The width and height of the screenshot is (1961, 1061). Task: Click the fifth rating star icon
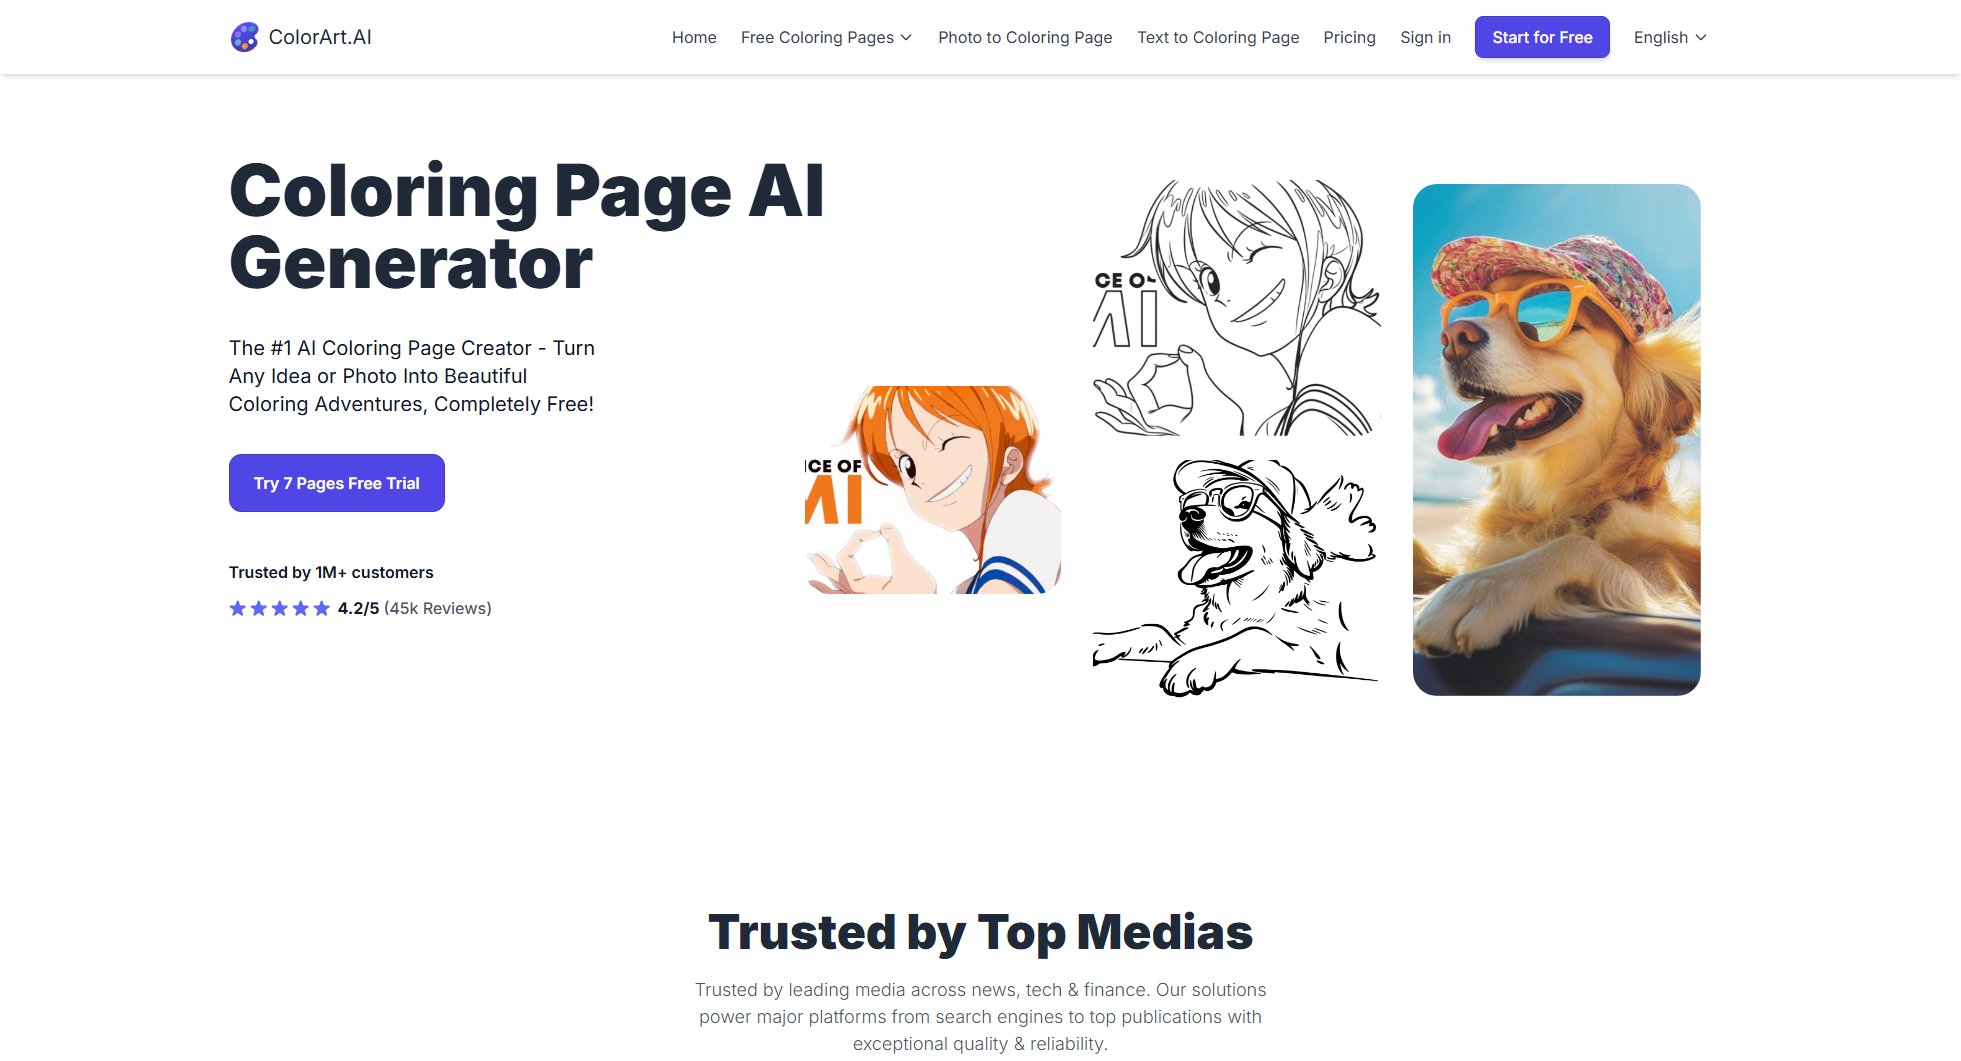click(321, 608)
